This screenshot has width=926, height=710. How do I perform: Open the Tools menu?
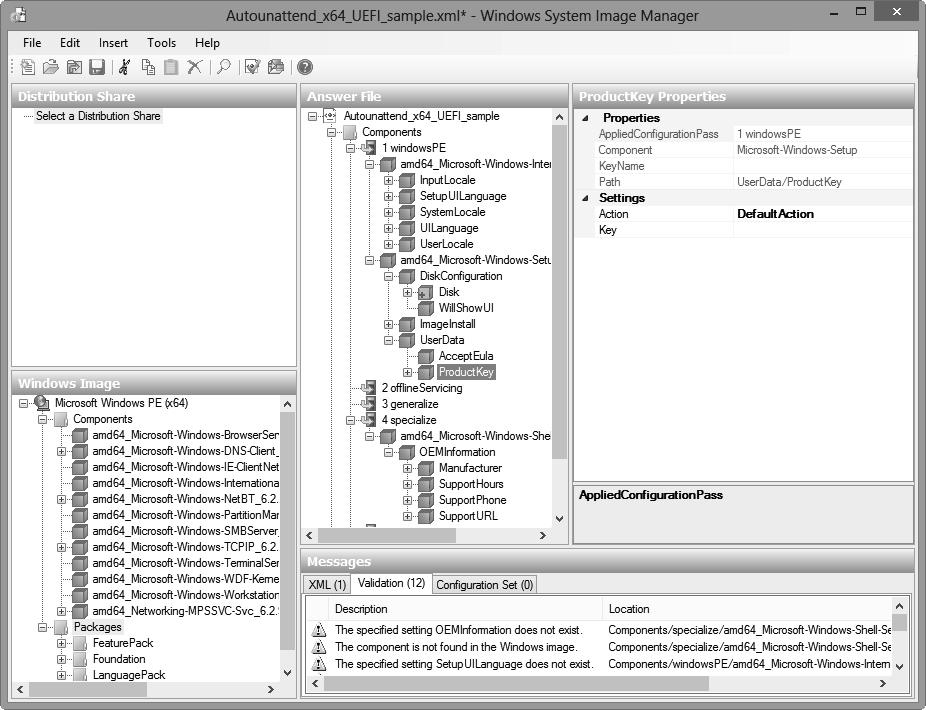161,43
